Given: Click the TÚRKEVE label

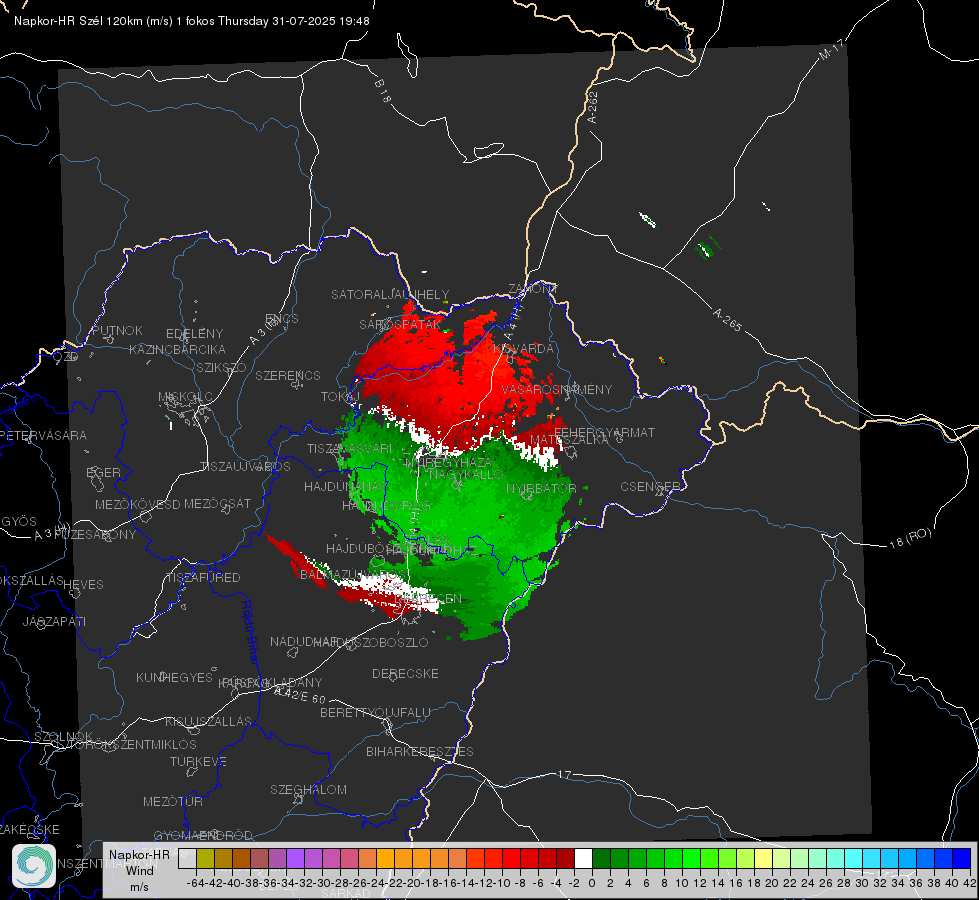Looking at the screenshot, I should (x=199, y=762).
